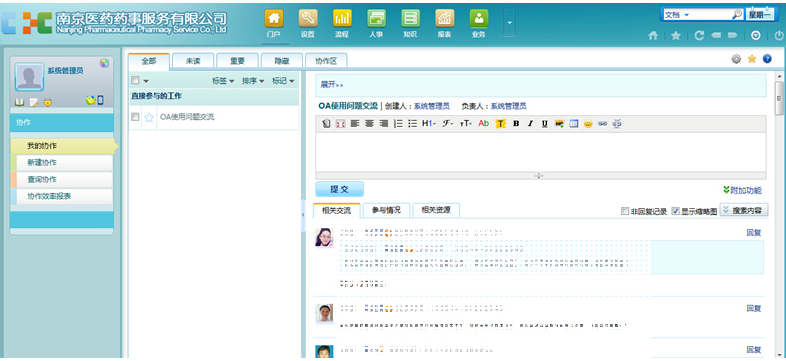The image size is (786, 361).
Task: Open the book icon under the avatar
Action: (x=20, y=102)
